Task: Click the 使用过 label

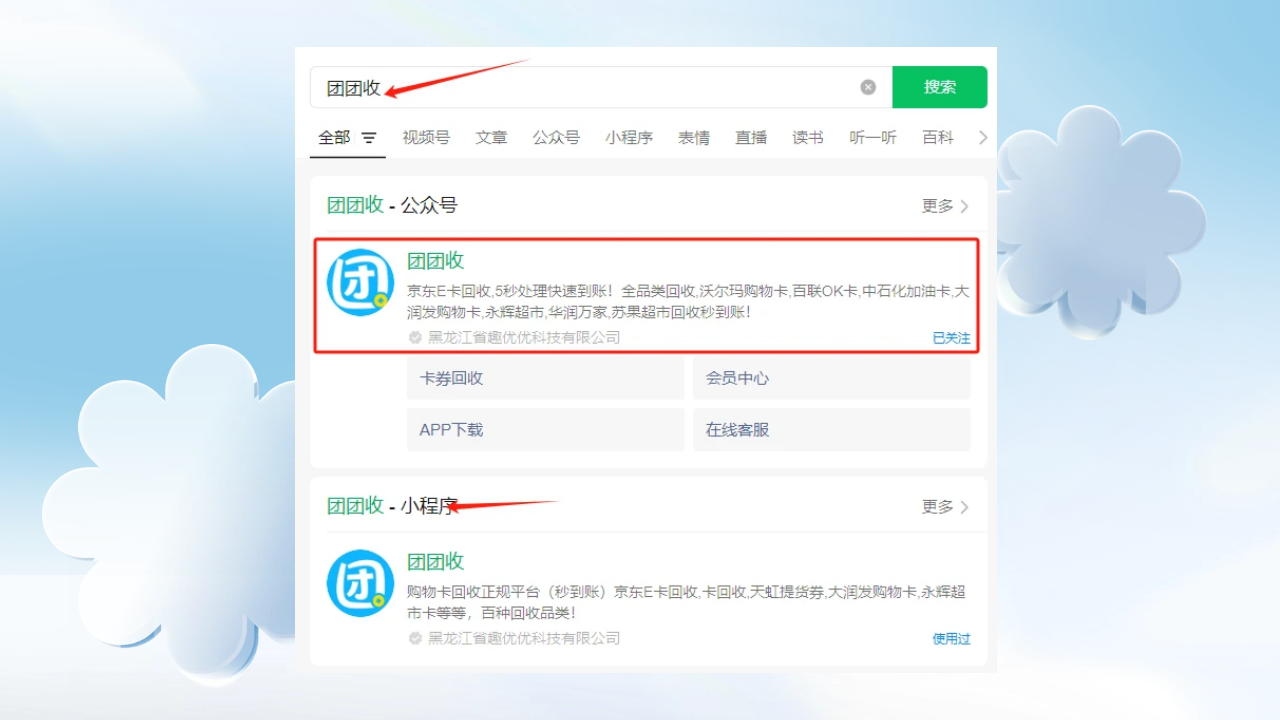Action: pos(951,639)
